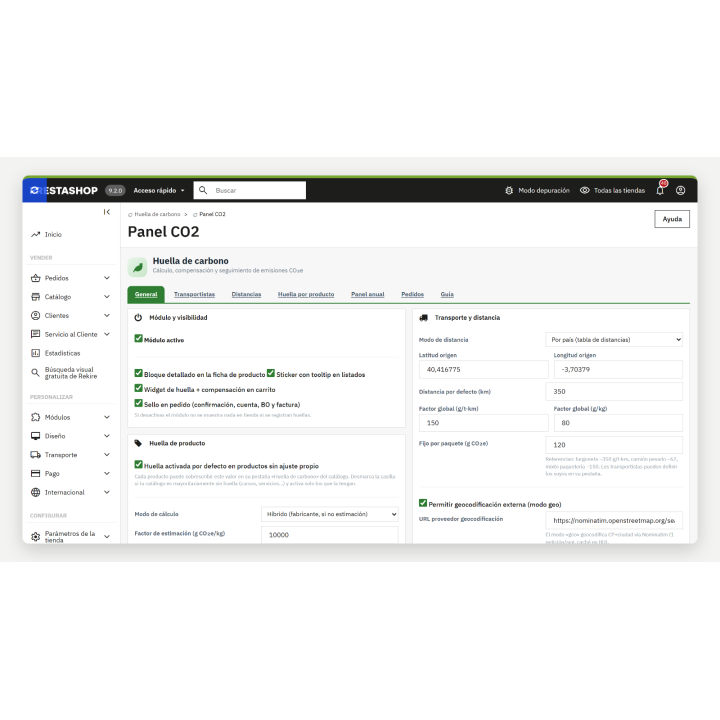
Task: Expand the Módulos menu chevron
Action: coord(107,417)
